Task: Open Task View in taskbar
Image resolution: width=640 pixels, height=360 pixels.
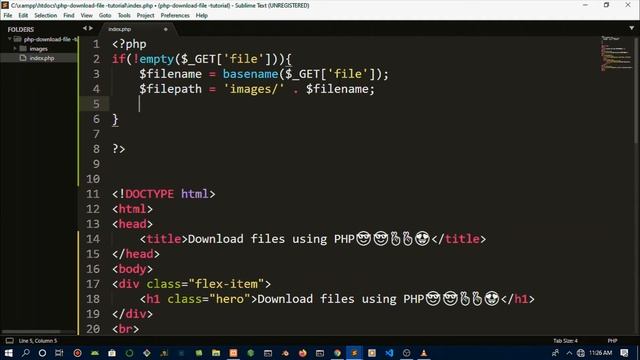Action: (x=59, y=353)
